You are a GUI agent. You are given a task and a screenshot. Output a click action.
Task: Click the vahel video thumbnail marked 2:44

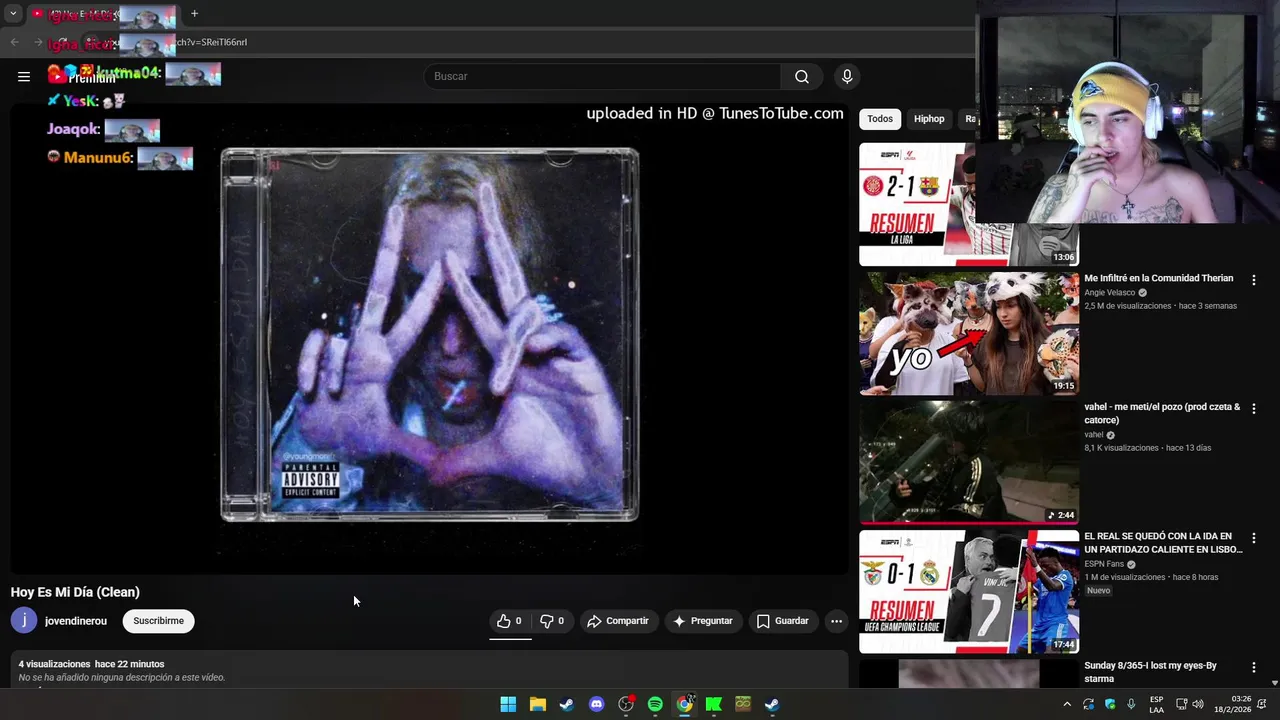[x=969, y=462]
